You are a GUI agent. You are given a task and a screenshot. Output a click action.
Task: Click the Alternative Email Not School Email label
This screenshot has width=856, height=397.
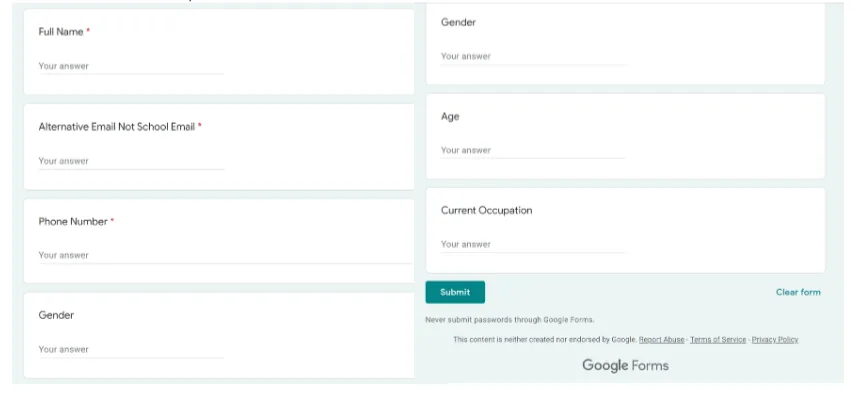tap(117, 127)
